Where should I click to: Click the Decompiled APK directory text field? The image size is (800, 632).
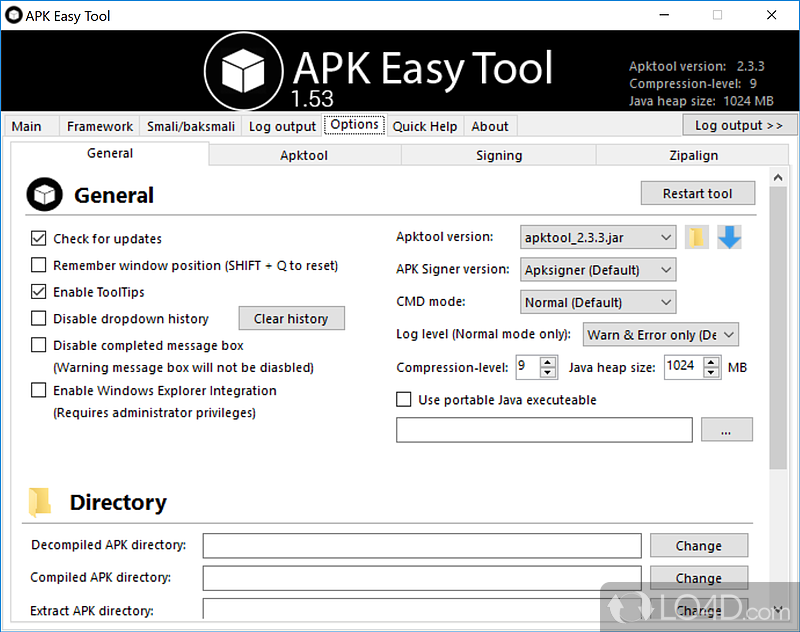click(x=421, y=546)
